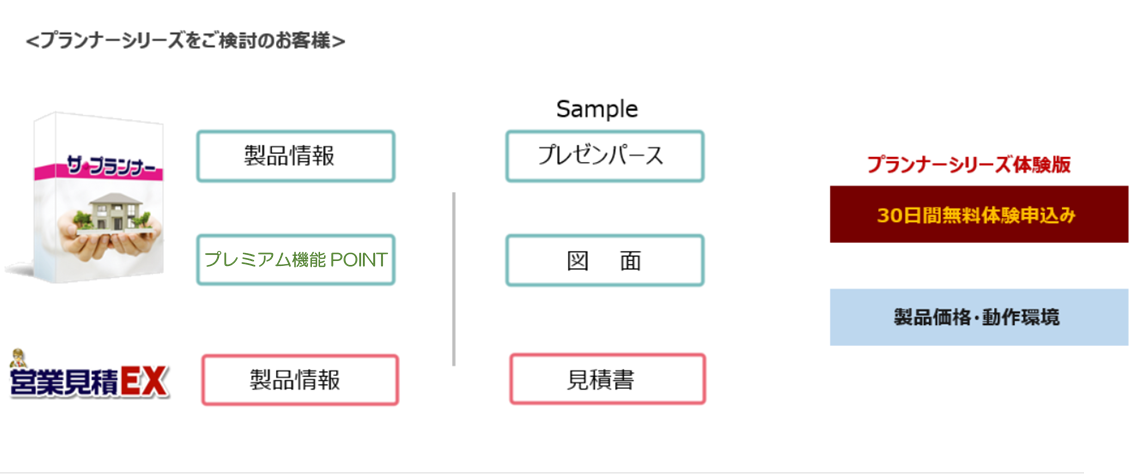This screenshot has height=475, width=1143.
Task: View the プレゼンパース sample
Action: (x=605, y=156)
